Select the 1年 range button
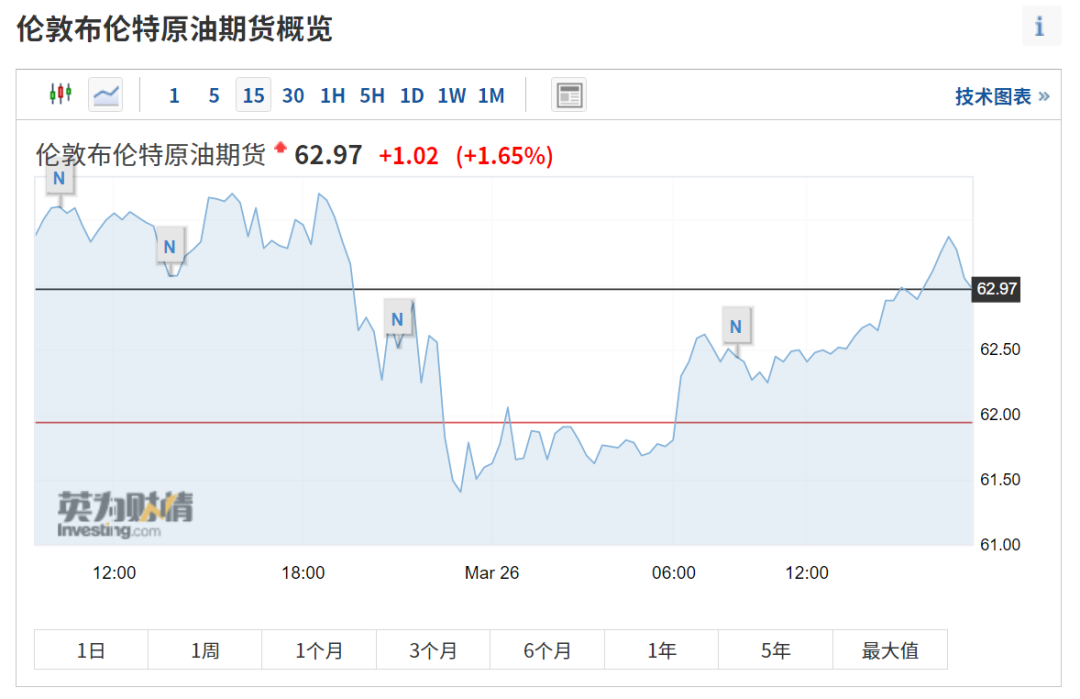 coord(661,649)
